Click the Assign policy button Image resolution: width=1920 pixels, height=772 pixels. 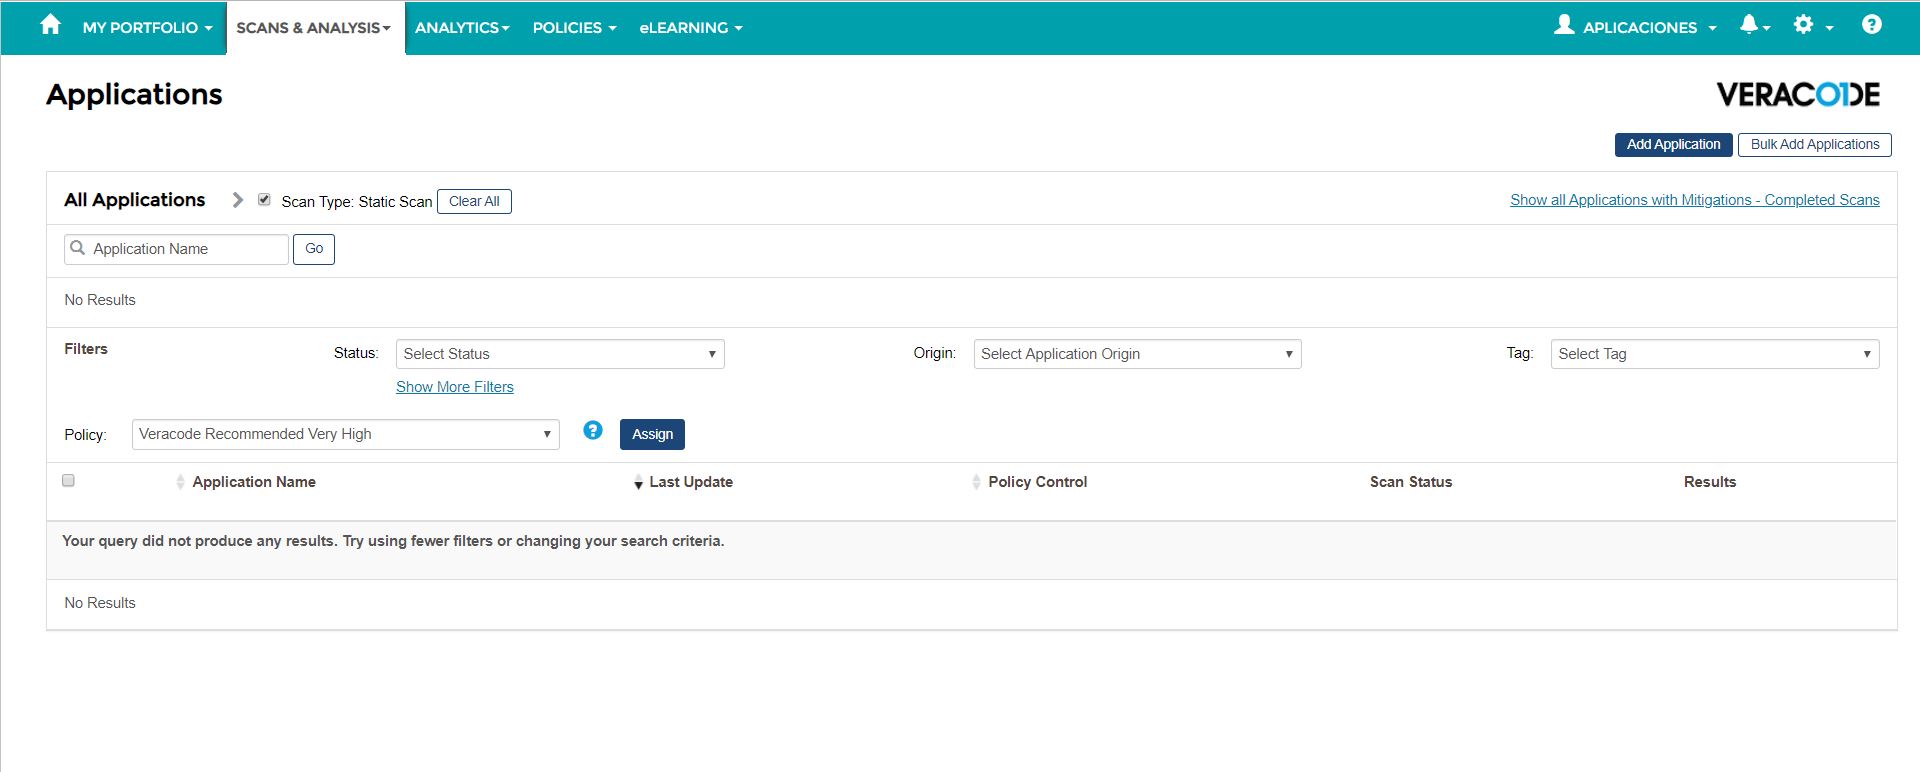[x=652, y=434]
